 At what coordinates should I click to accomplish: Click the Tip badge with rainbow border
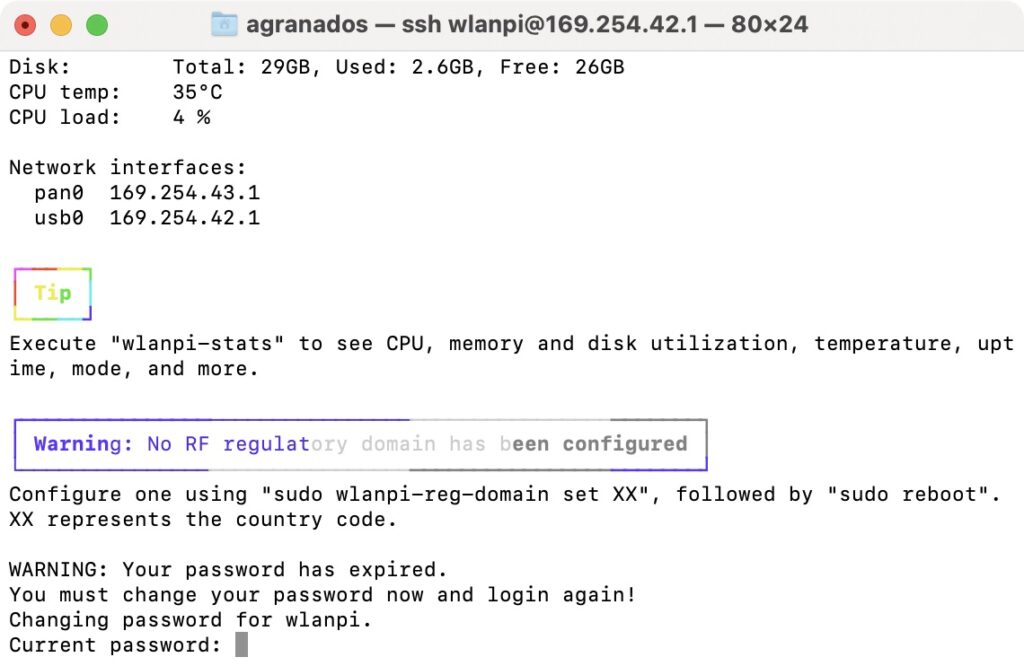52,292
